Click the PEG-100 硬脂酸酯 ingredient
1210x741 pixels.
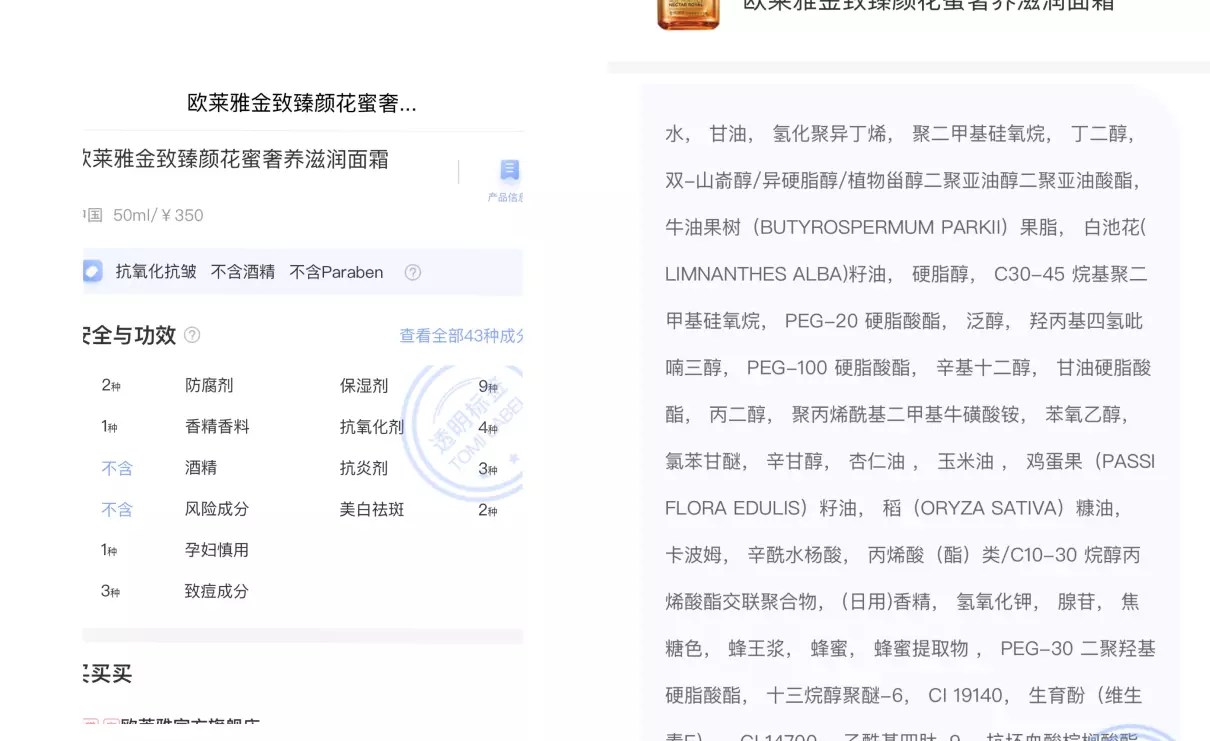tap(830, 368)
